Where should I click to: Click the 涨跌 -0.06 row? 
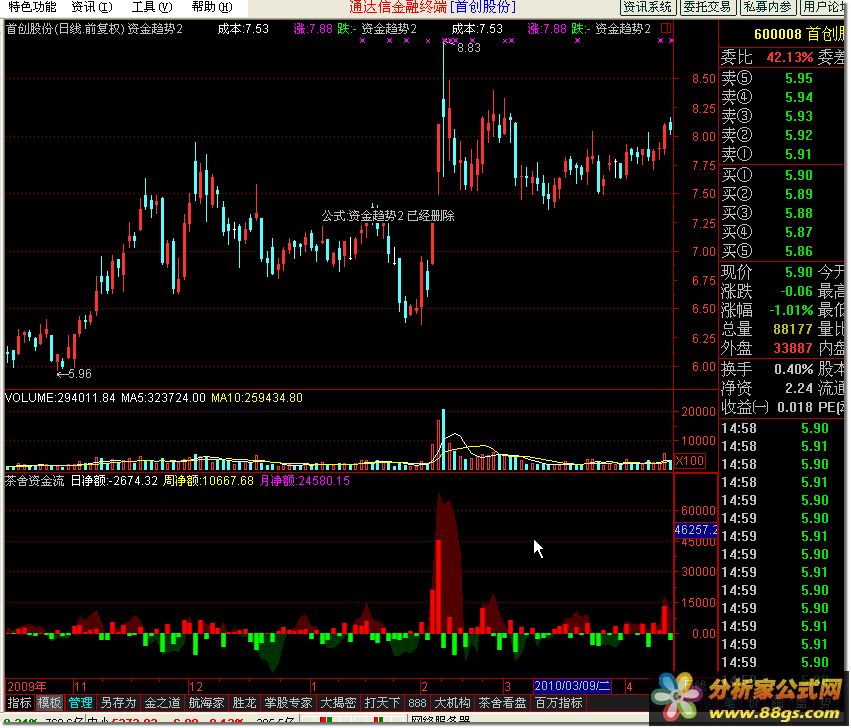coord(767,291)
